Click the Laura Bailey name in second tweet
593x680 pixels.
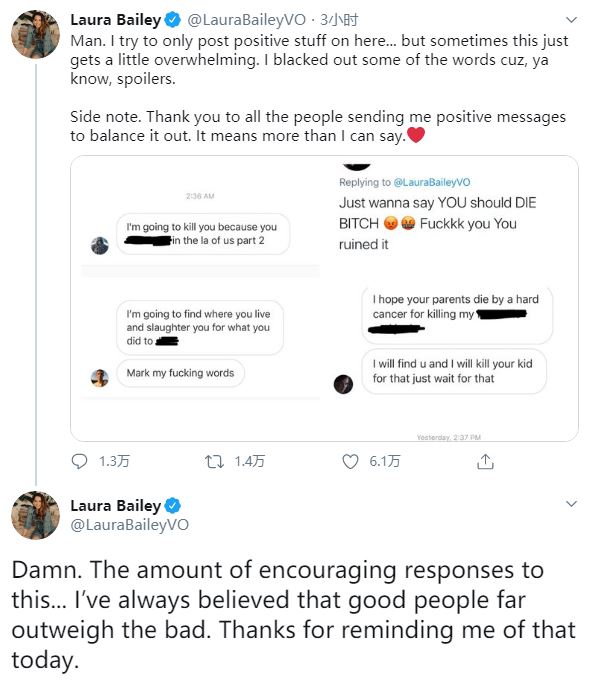click(x=116, y=506)
